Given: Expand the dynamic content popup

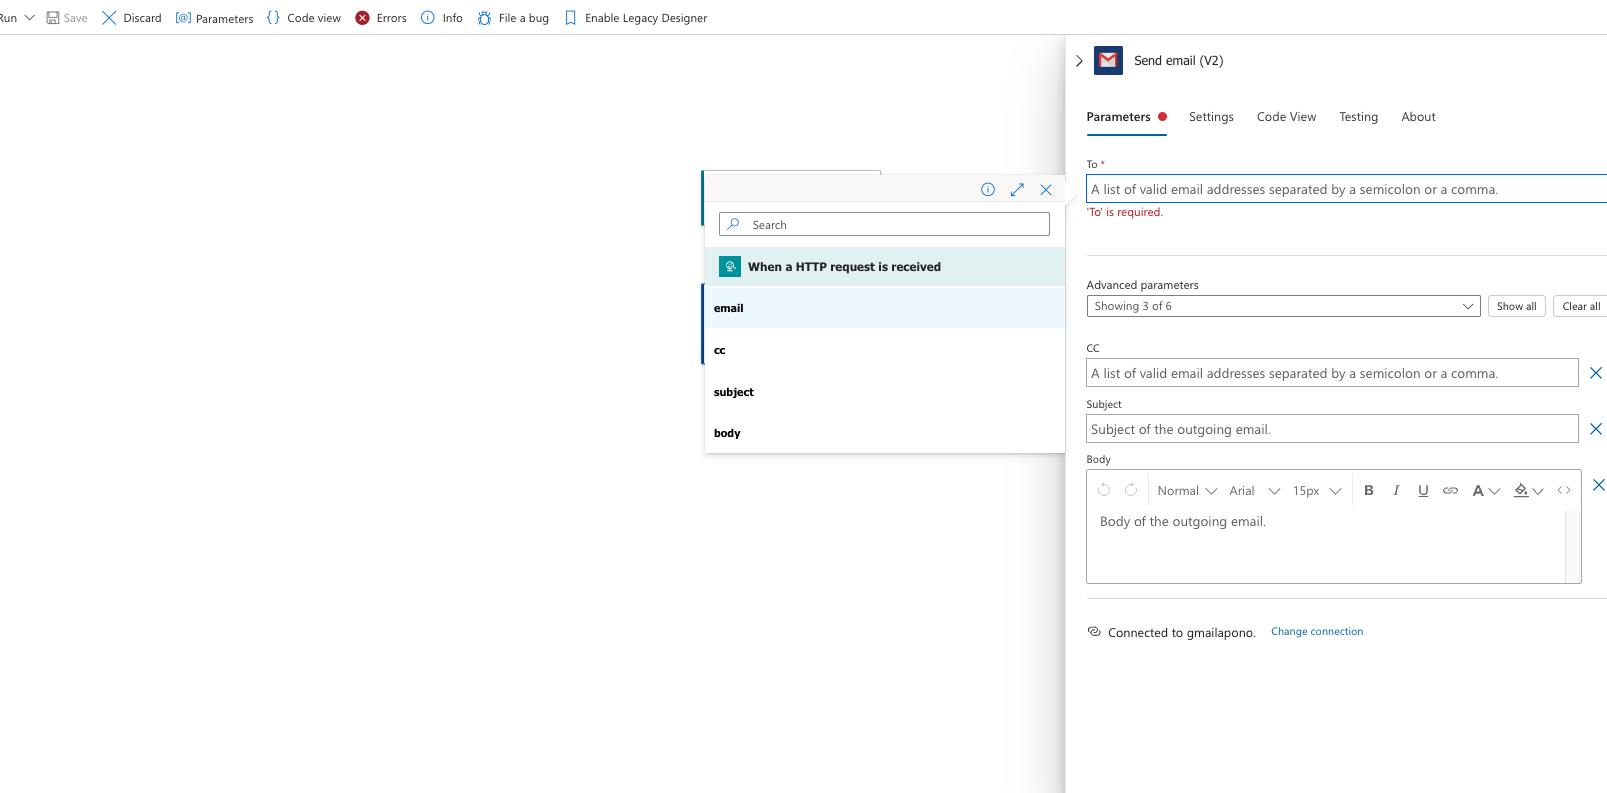Looking at the screenshot, I should point(1017,190).
